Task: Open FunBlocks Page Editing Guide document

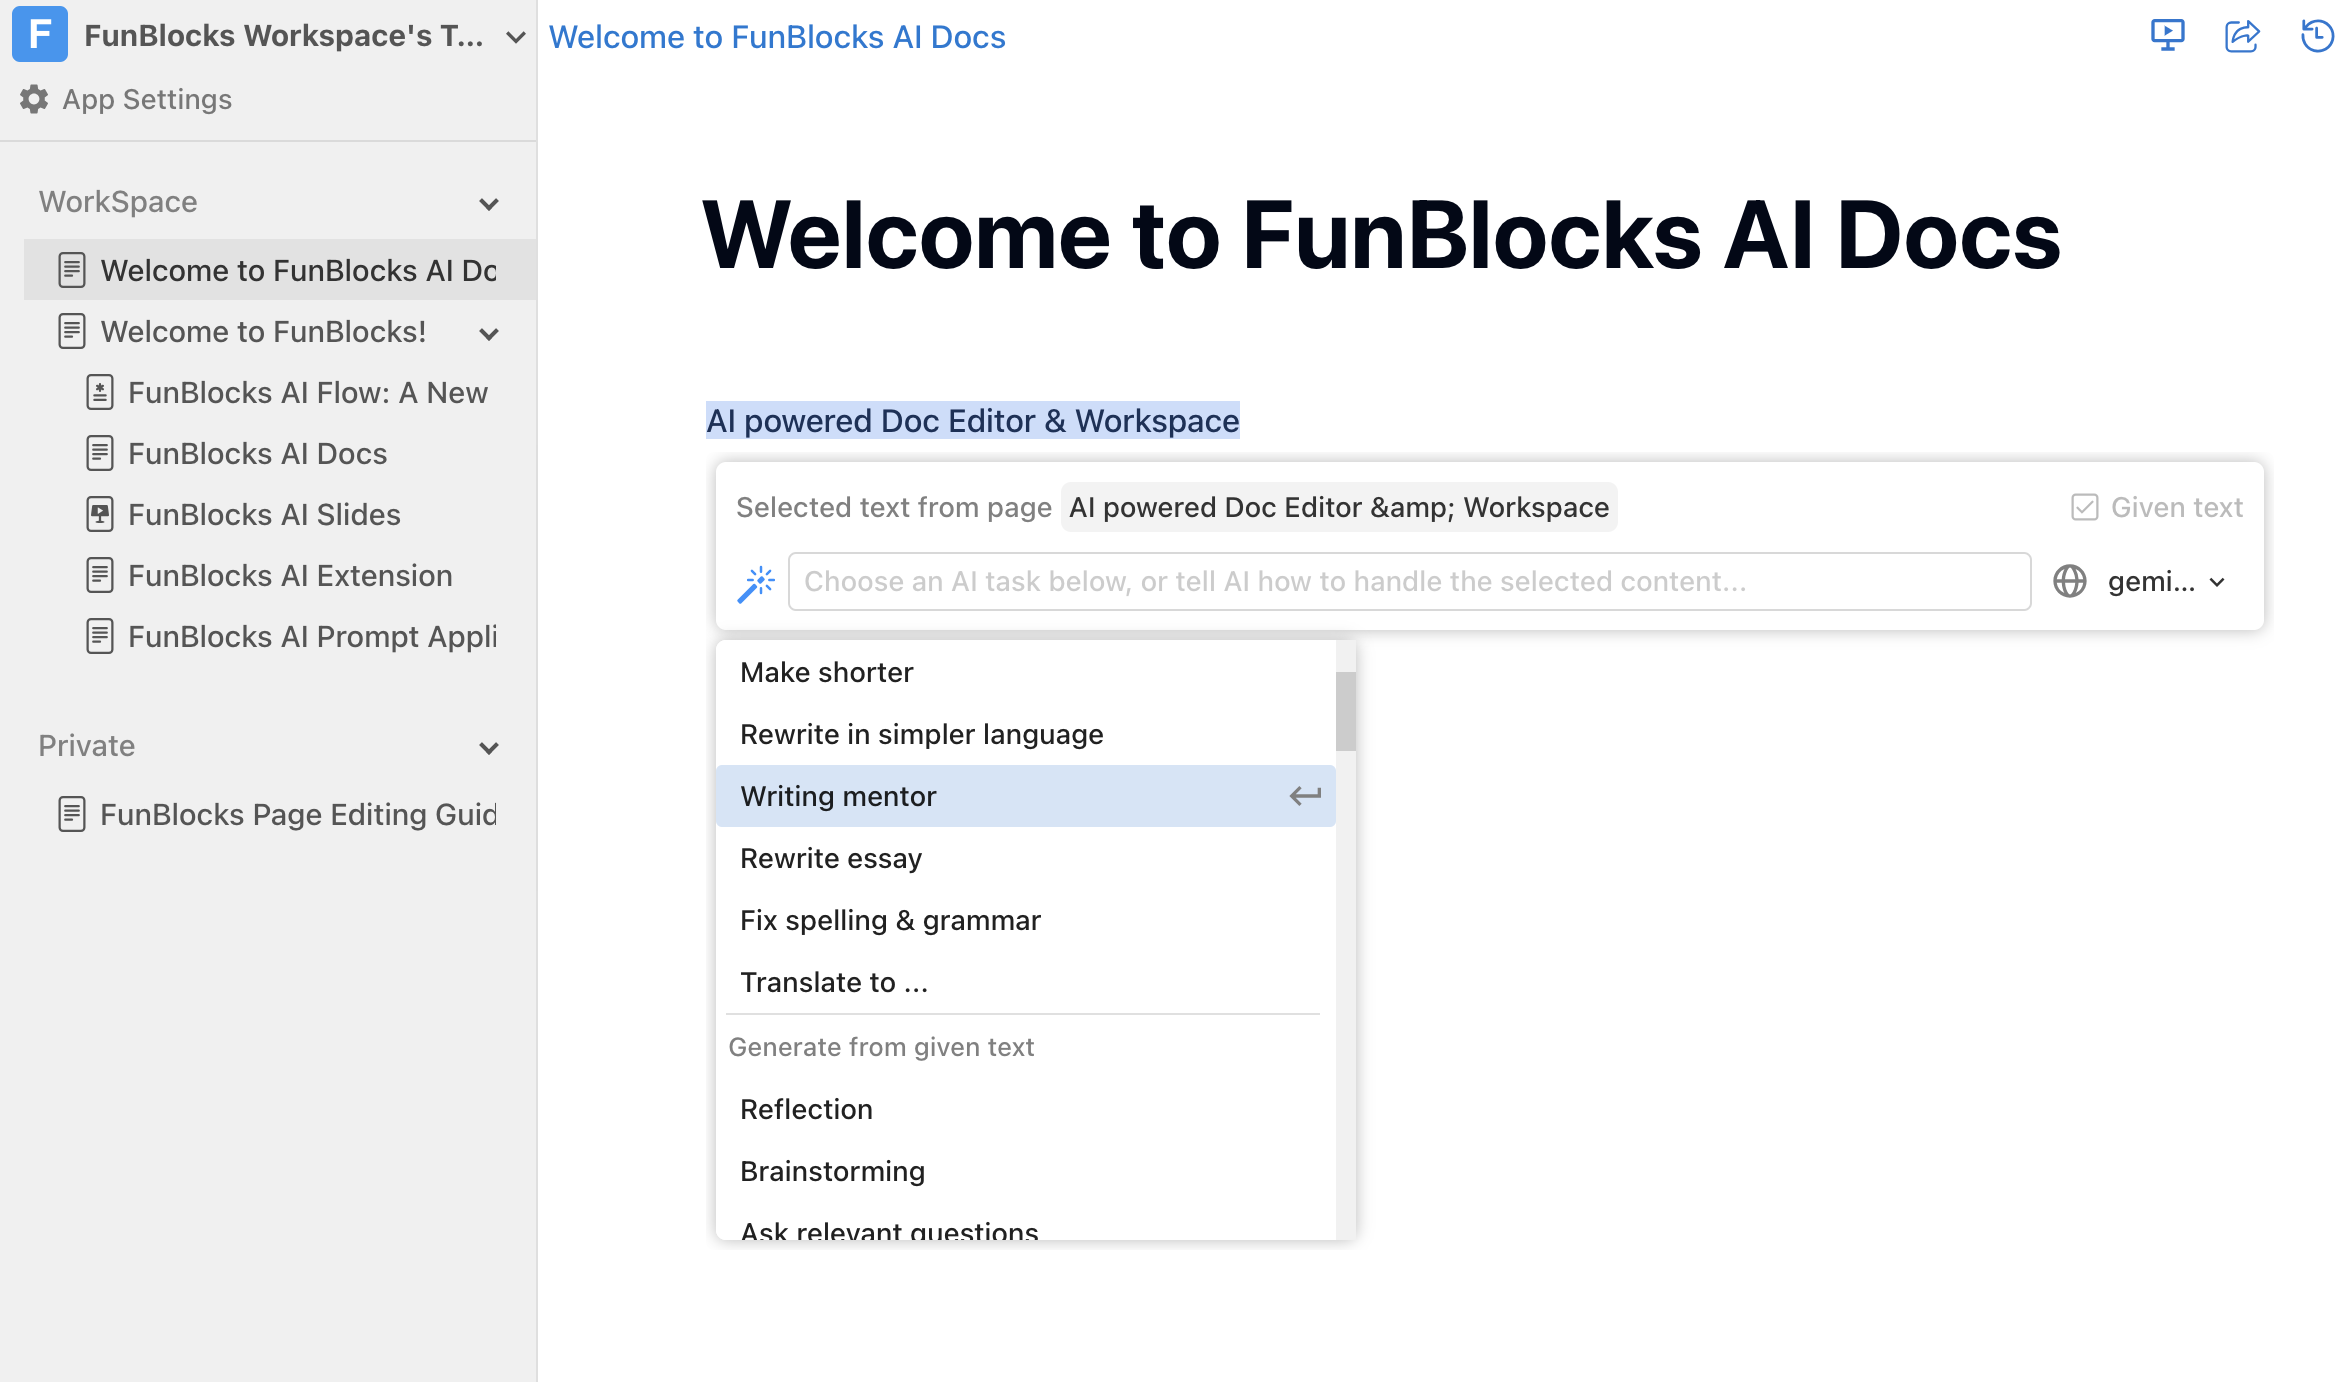Action: click(297, 814)
